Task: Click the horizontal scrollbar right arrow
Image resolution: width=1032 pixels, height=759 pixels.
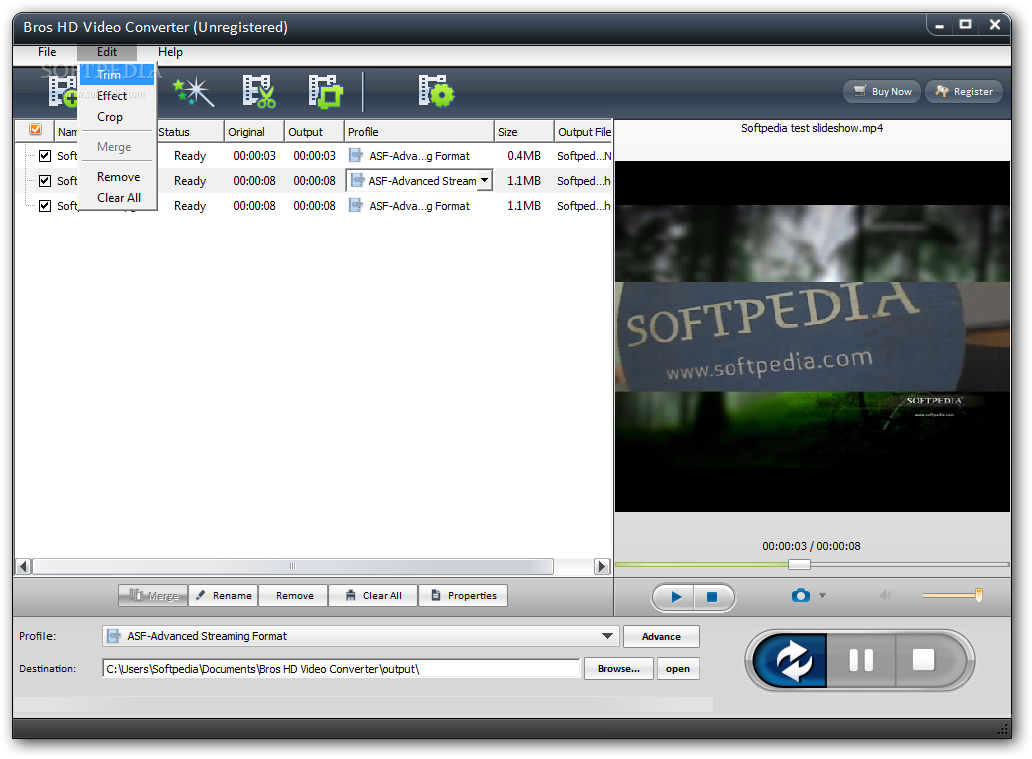Action: 602,566
